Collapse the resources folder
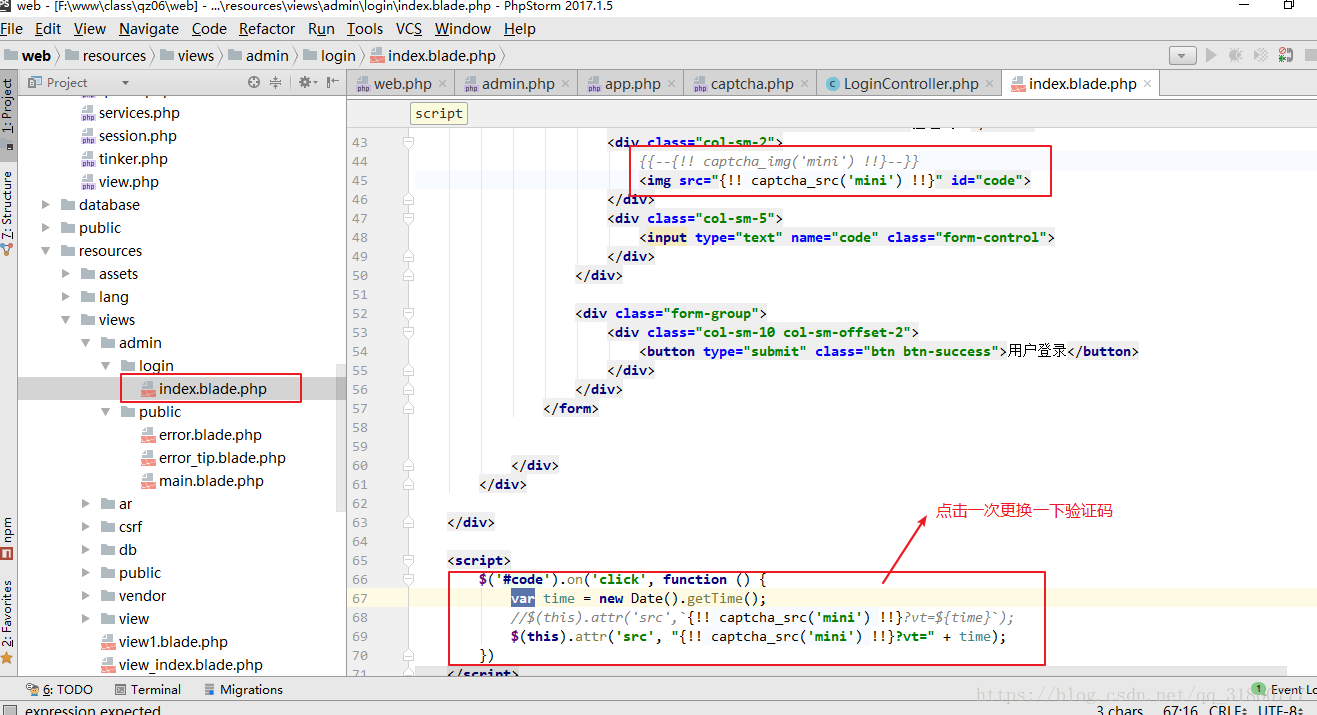 point(46,251)
